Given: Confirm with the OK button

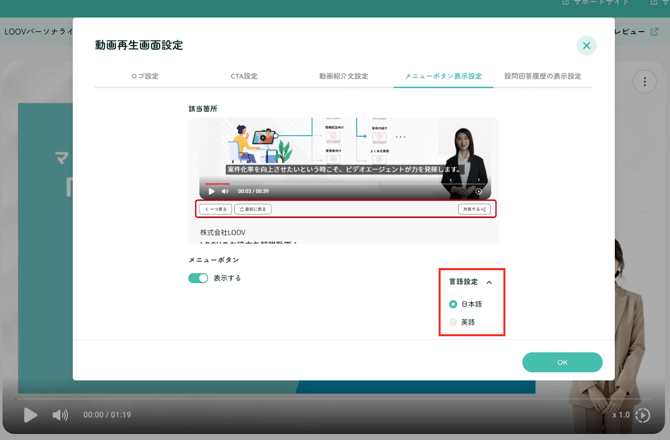Looking at the screenshot, I should (562, 362).
